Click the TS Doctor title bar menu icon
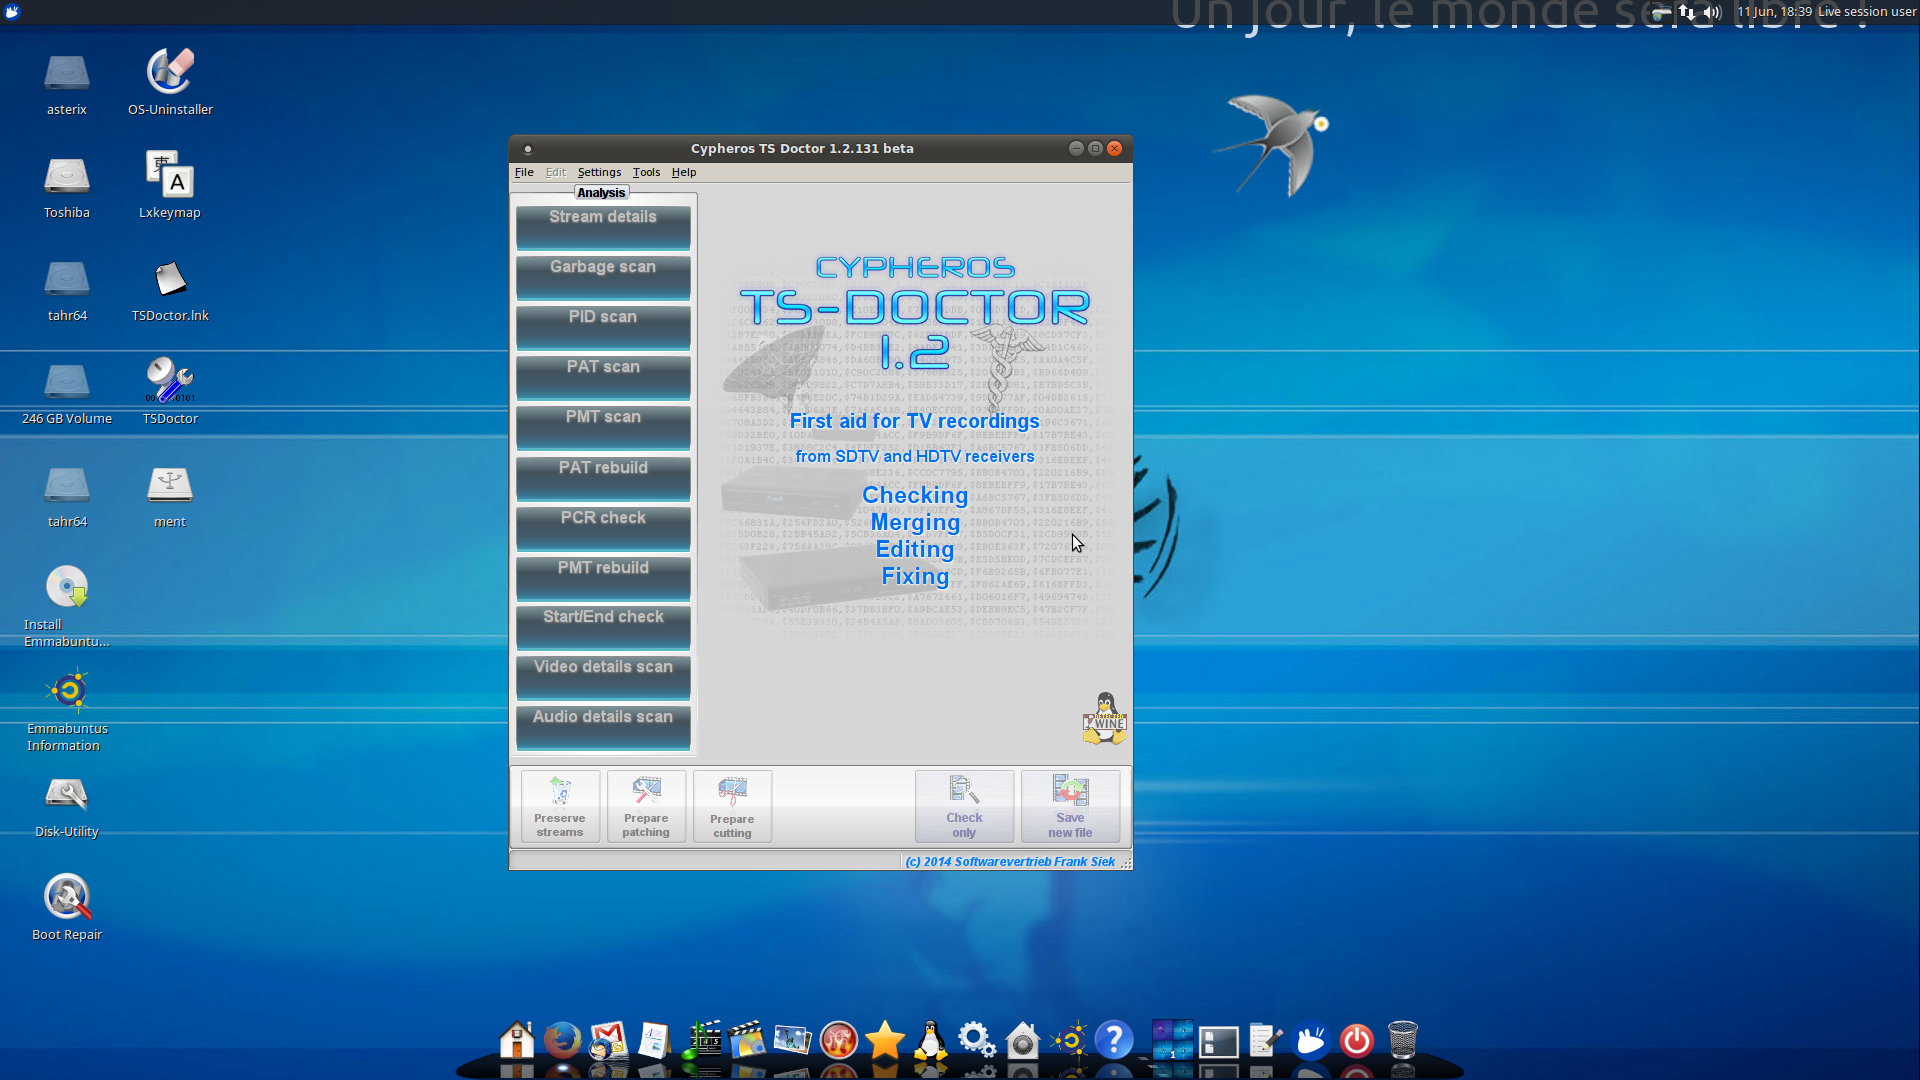 point(528,149)
